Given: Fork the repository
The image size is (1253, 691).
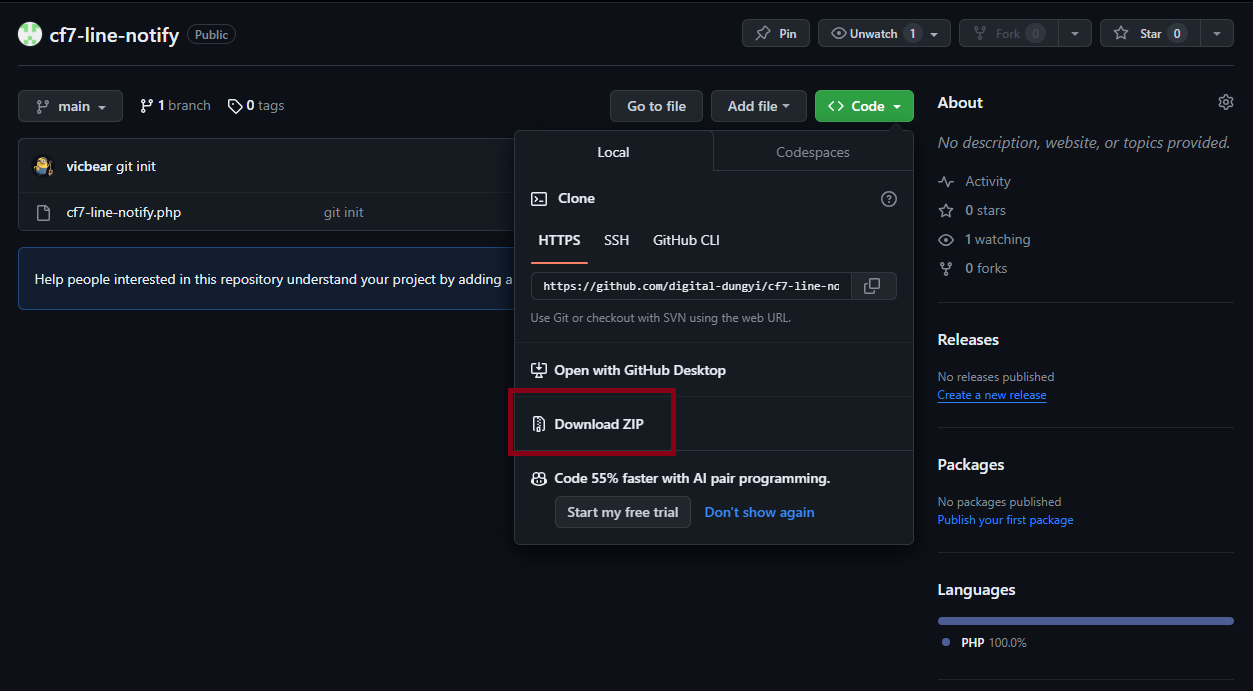Looking at the screenshot, I should click(1008, 34).
